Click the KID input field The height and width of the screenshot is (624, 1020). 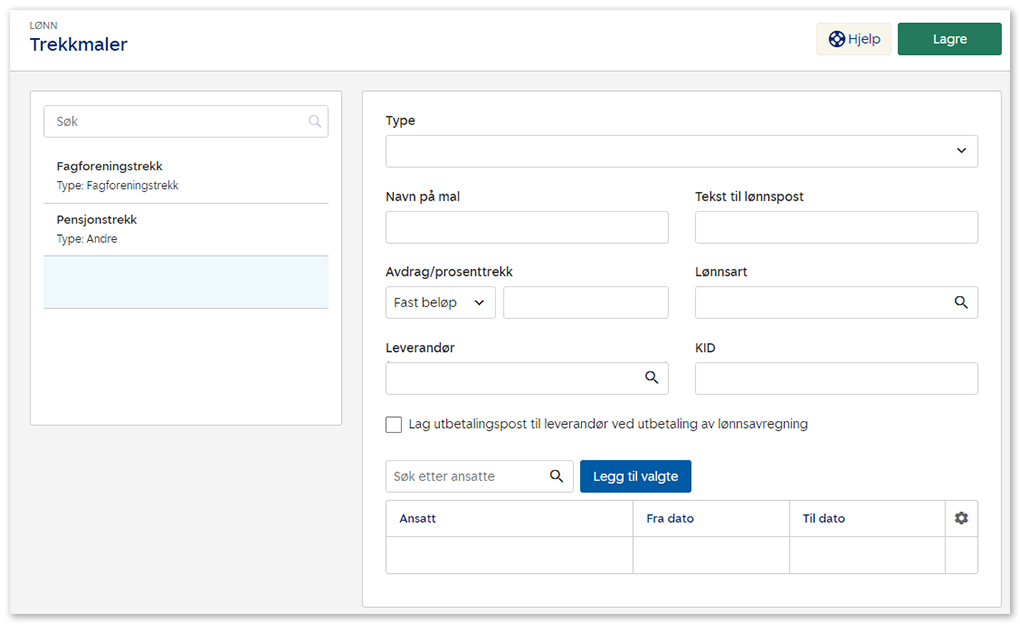coord(836,378)
